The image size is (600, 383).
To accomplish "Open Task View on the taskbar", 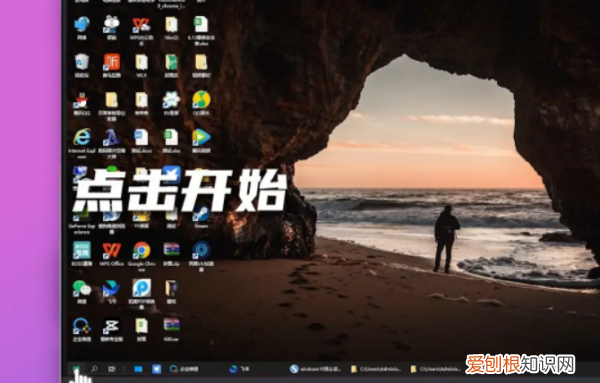I will 112,369.
